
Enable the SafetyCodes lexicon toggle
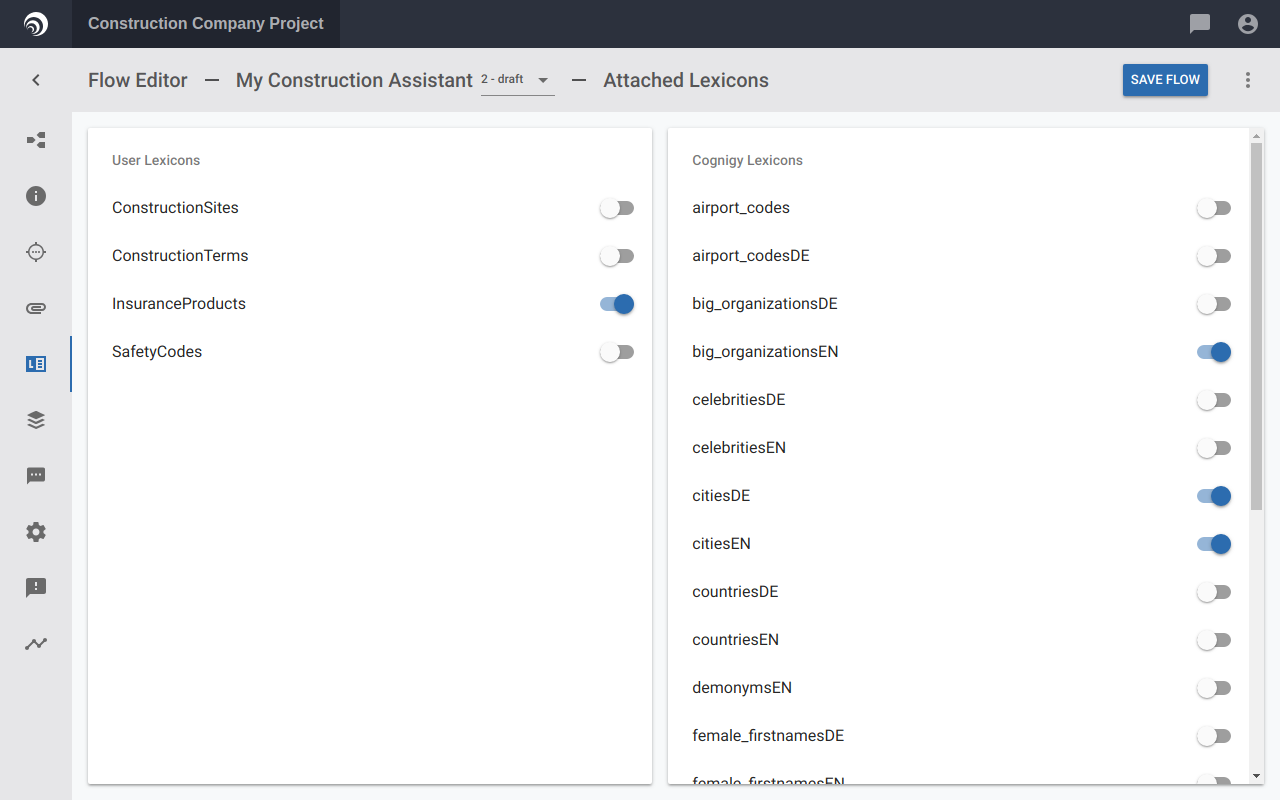(x=617, y=352)
